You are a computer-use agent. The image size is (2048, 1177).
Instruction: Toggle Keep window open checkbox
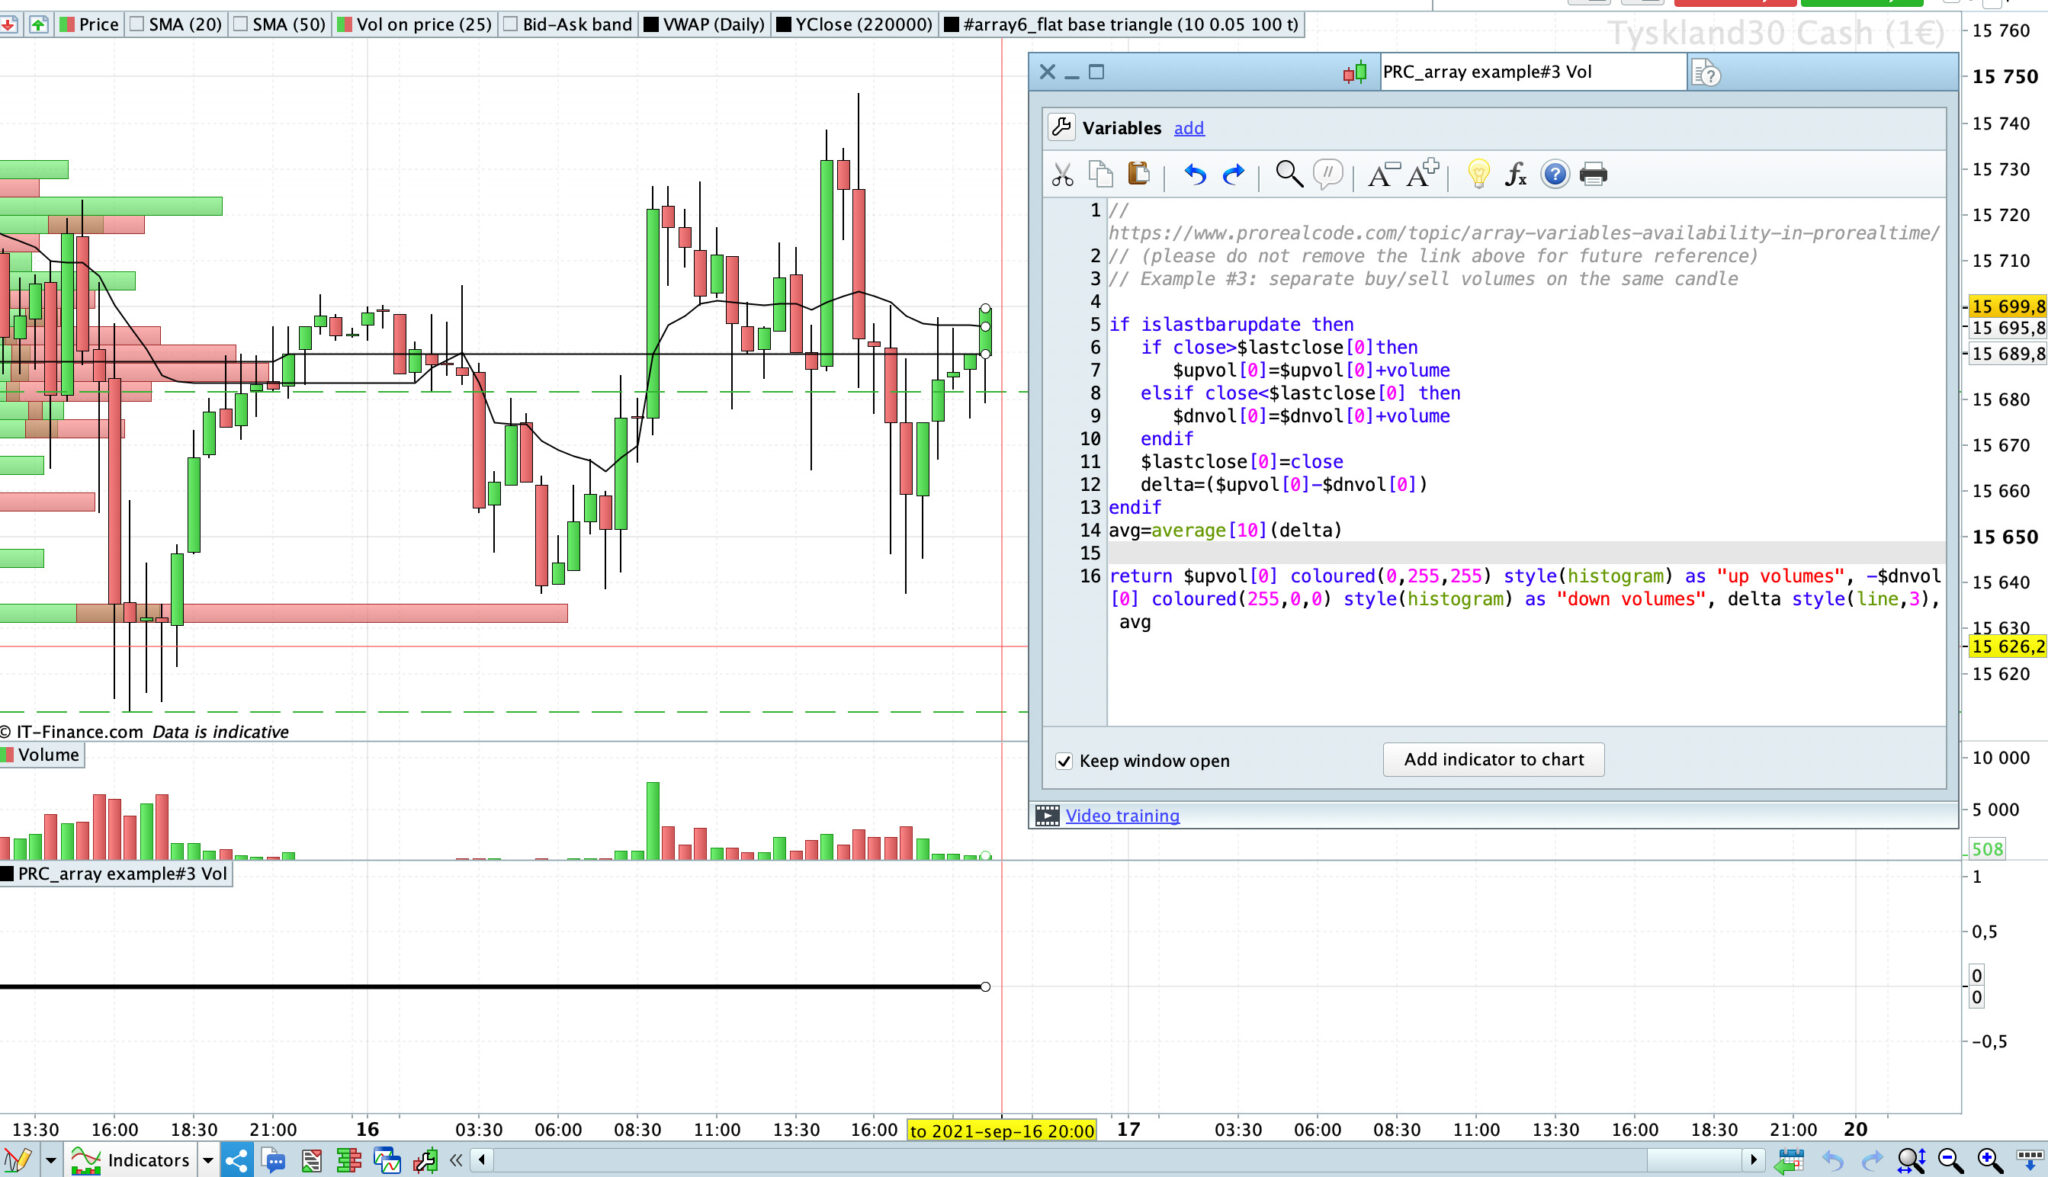click(x=1064, y=761)
